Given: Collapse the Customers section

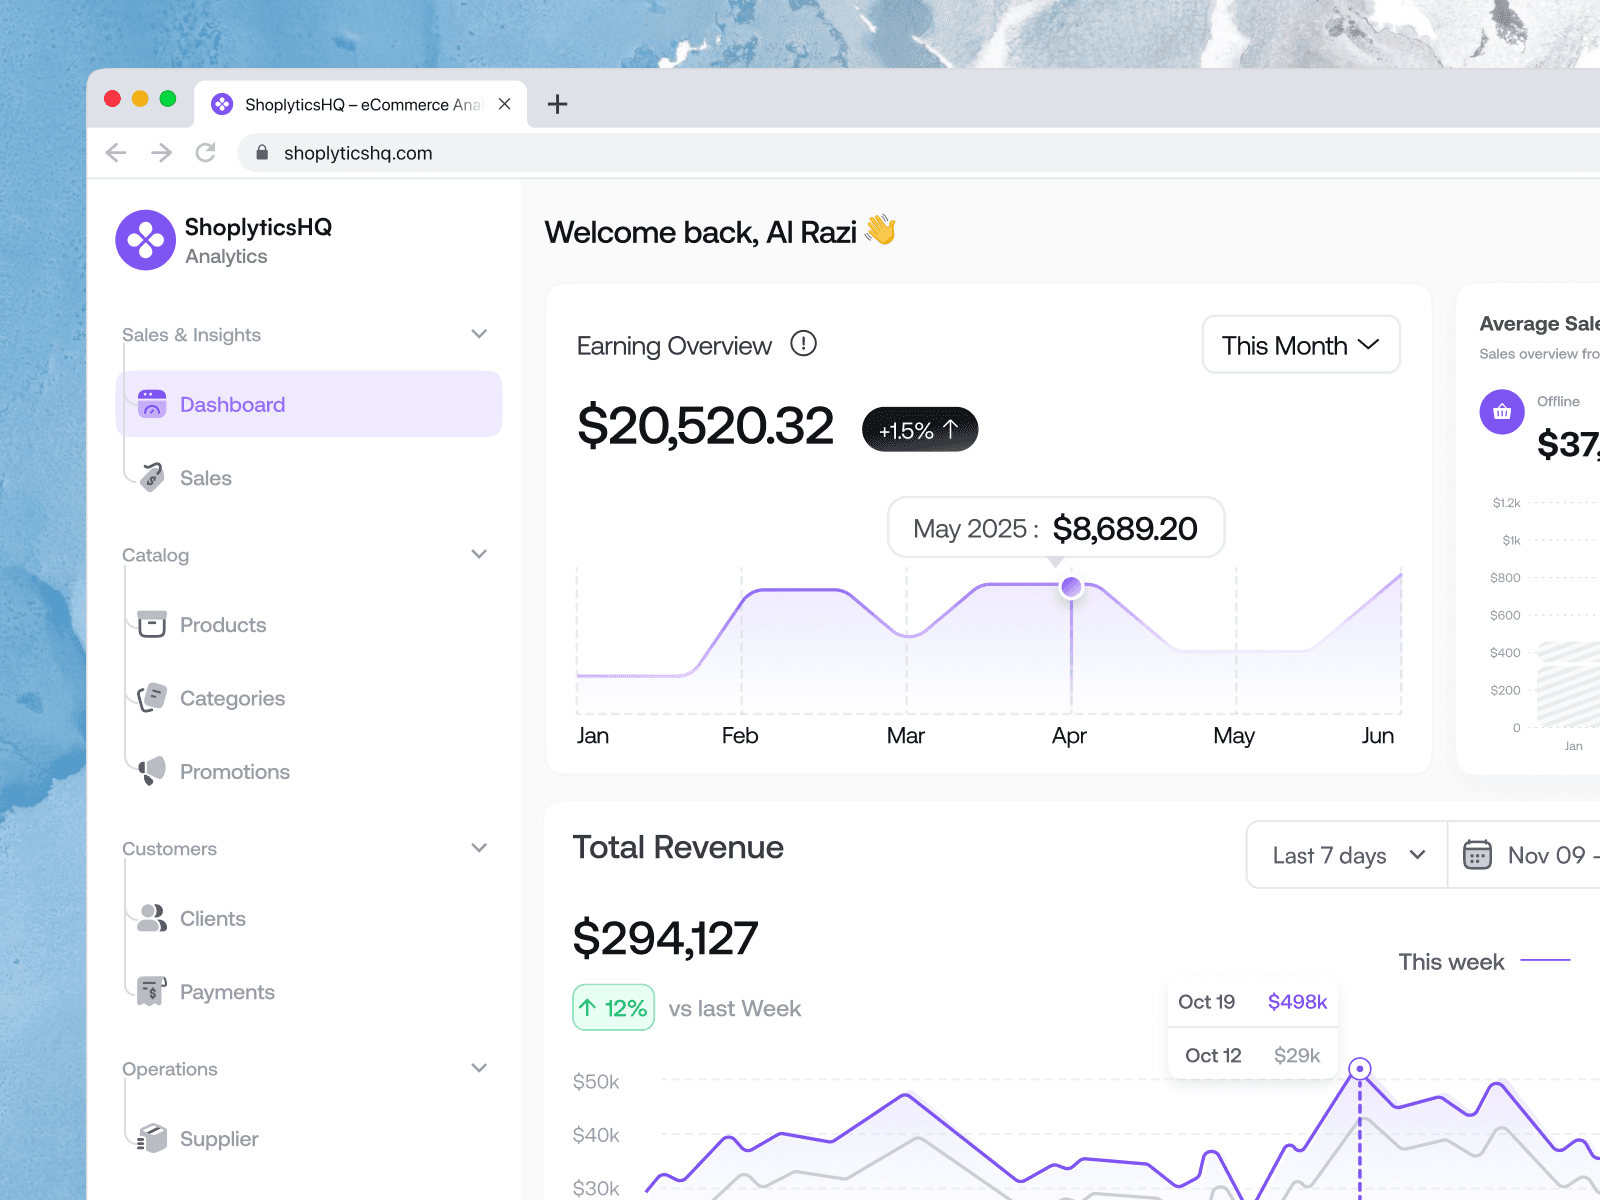Looking at the screenshot, I should (479, 847).
